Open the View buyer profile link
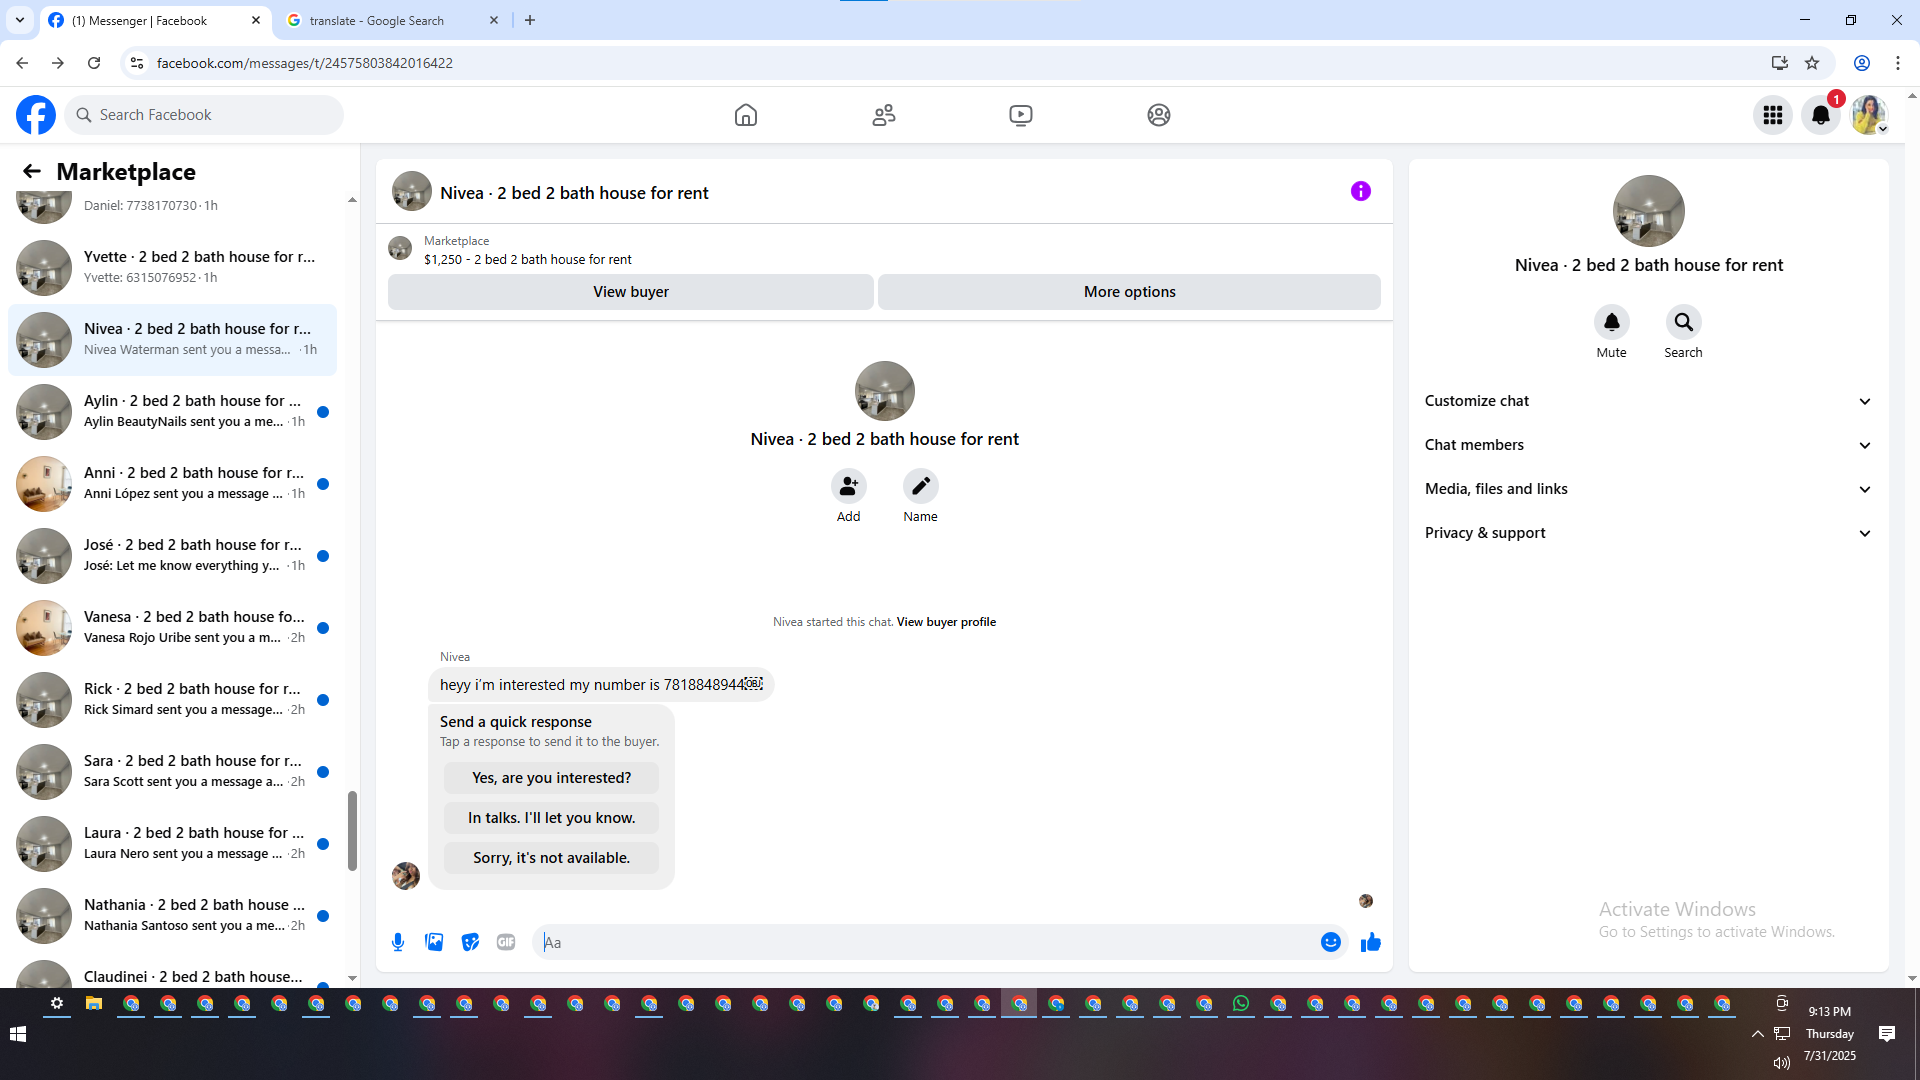 pyautogui.click(x=946, y=622)
